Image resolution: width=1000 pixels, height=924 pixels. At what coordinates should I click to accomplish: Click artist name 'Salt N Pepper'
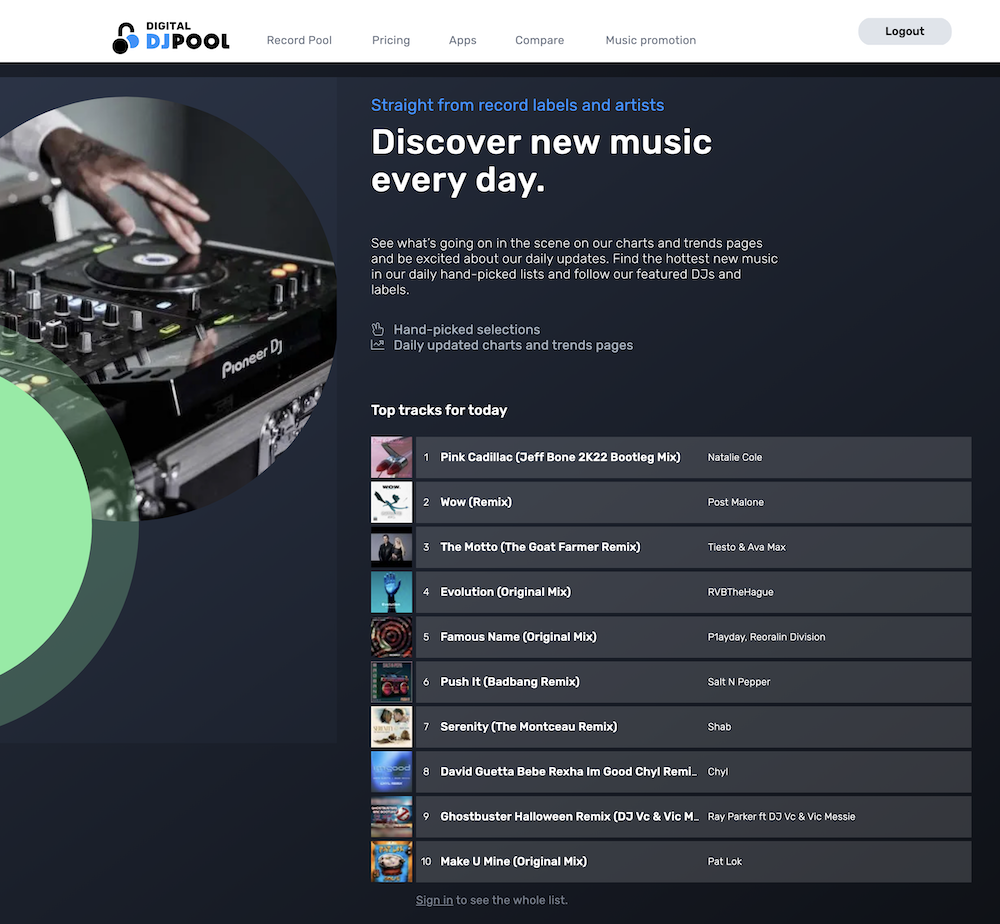point(739,682)
